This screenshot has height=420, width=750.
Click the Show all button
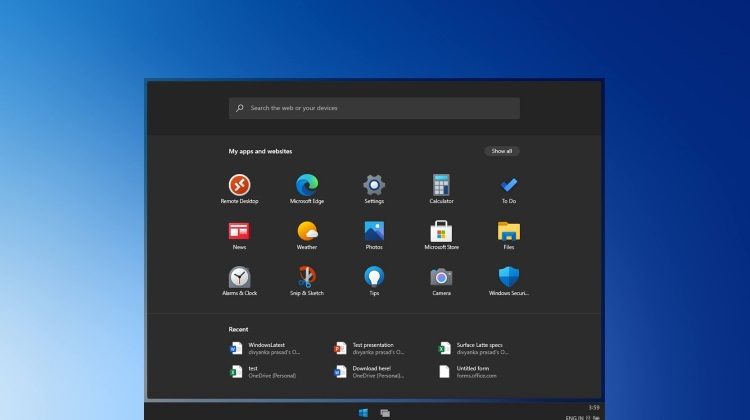pyautogui.click(x=502, y=151)
